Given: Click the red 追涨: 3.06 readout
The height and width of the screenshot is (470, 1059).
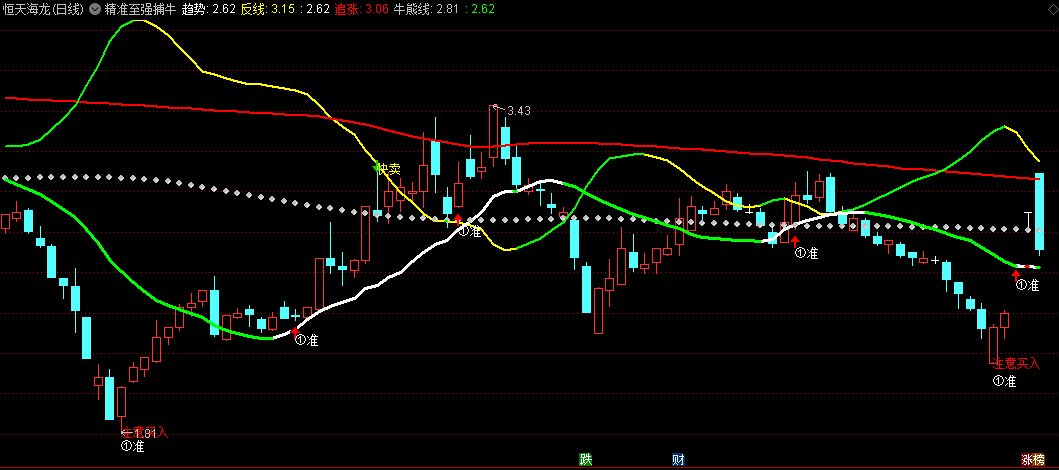Looking at the screenshot, I should tap(363, 9).
